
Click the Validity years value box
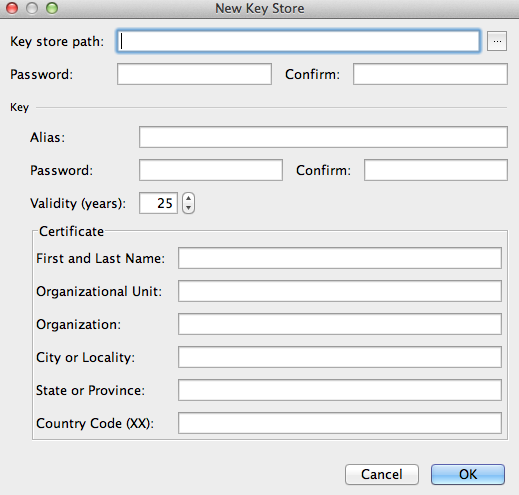click(158, 203)
